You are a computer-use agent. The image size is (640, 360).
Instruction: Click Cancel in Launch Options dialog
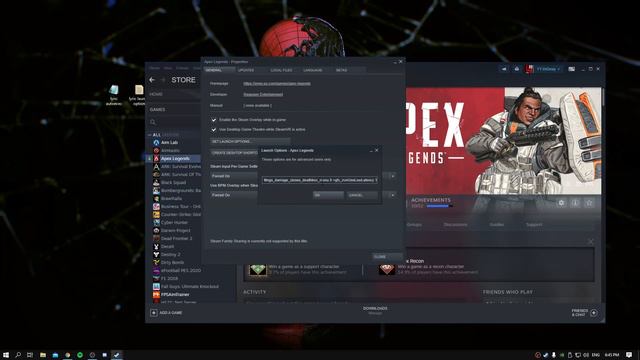(362, 195)
